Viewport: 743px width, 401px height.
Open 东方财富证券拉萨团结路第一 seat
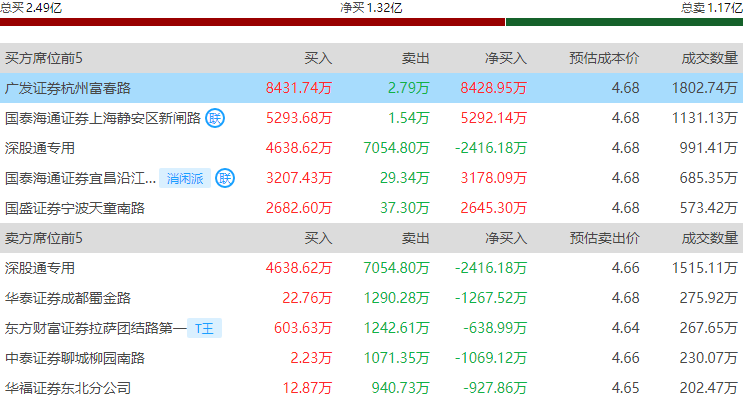tap(96, 328)
